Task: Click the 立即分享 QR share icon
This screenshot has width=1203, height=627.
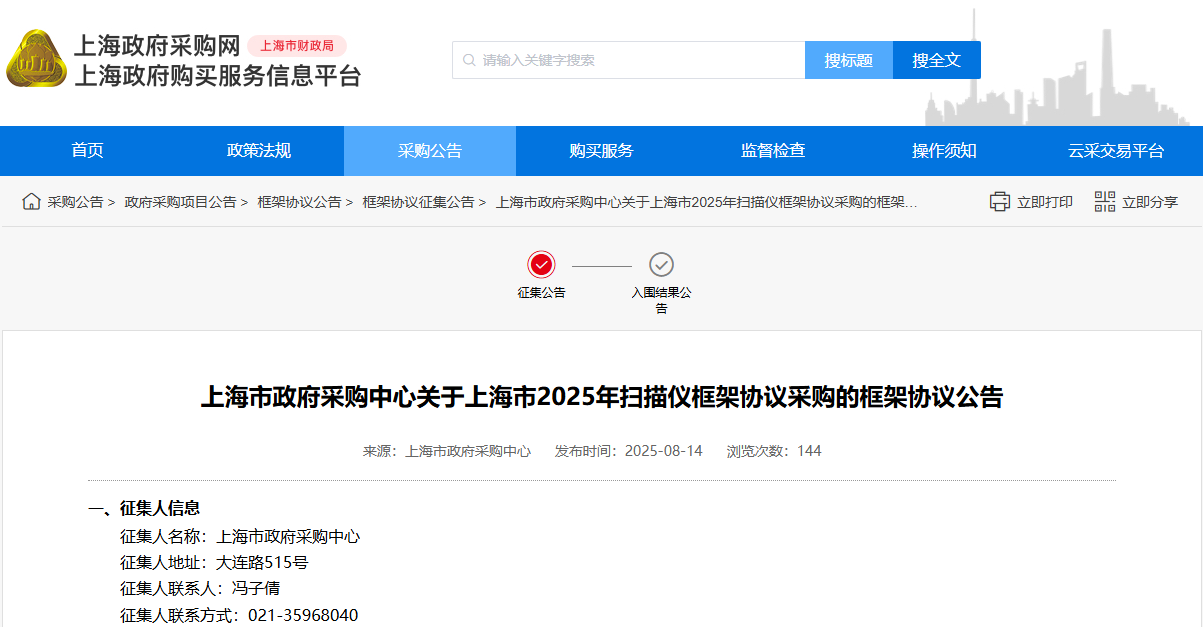Action: (x=1104, y=201)
